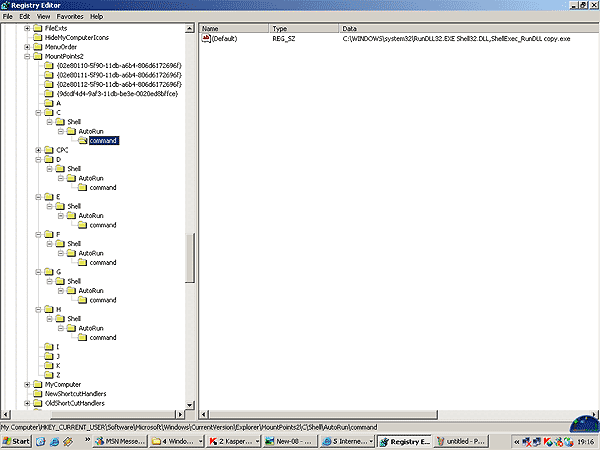Click the tree pane scroll up arrow
The image size is (600, 450).
click(190, 28)
